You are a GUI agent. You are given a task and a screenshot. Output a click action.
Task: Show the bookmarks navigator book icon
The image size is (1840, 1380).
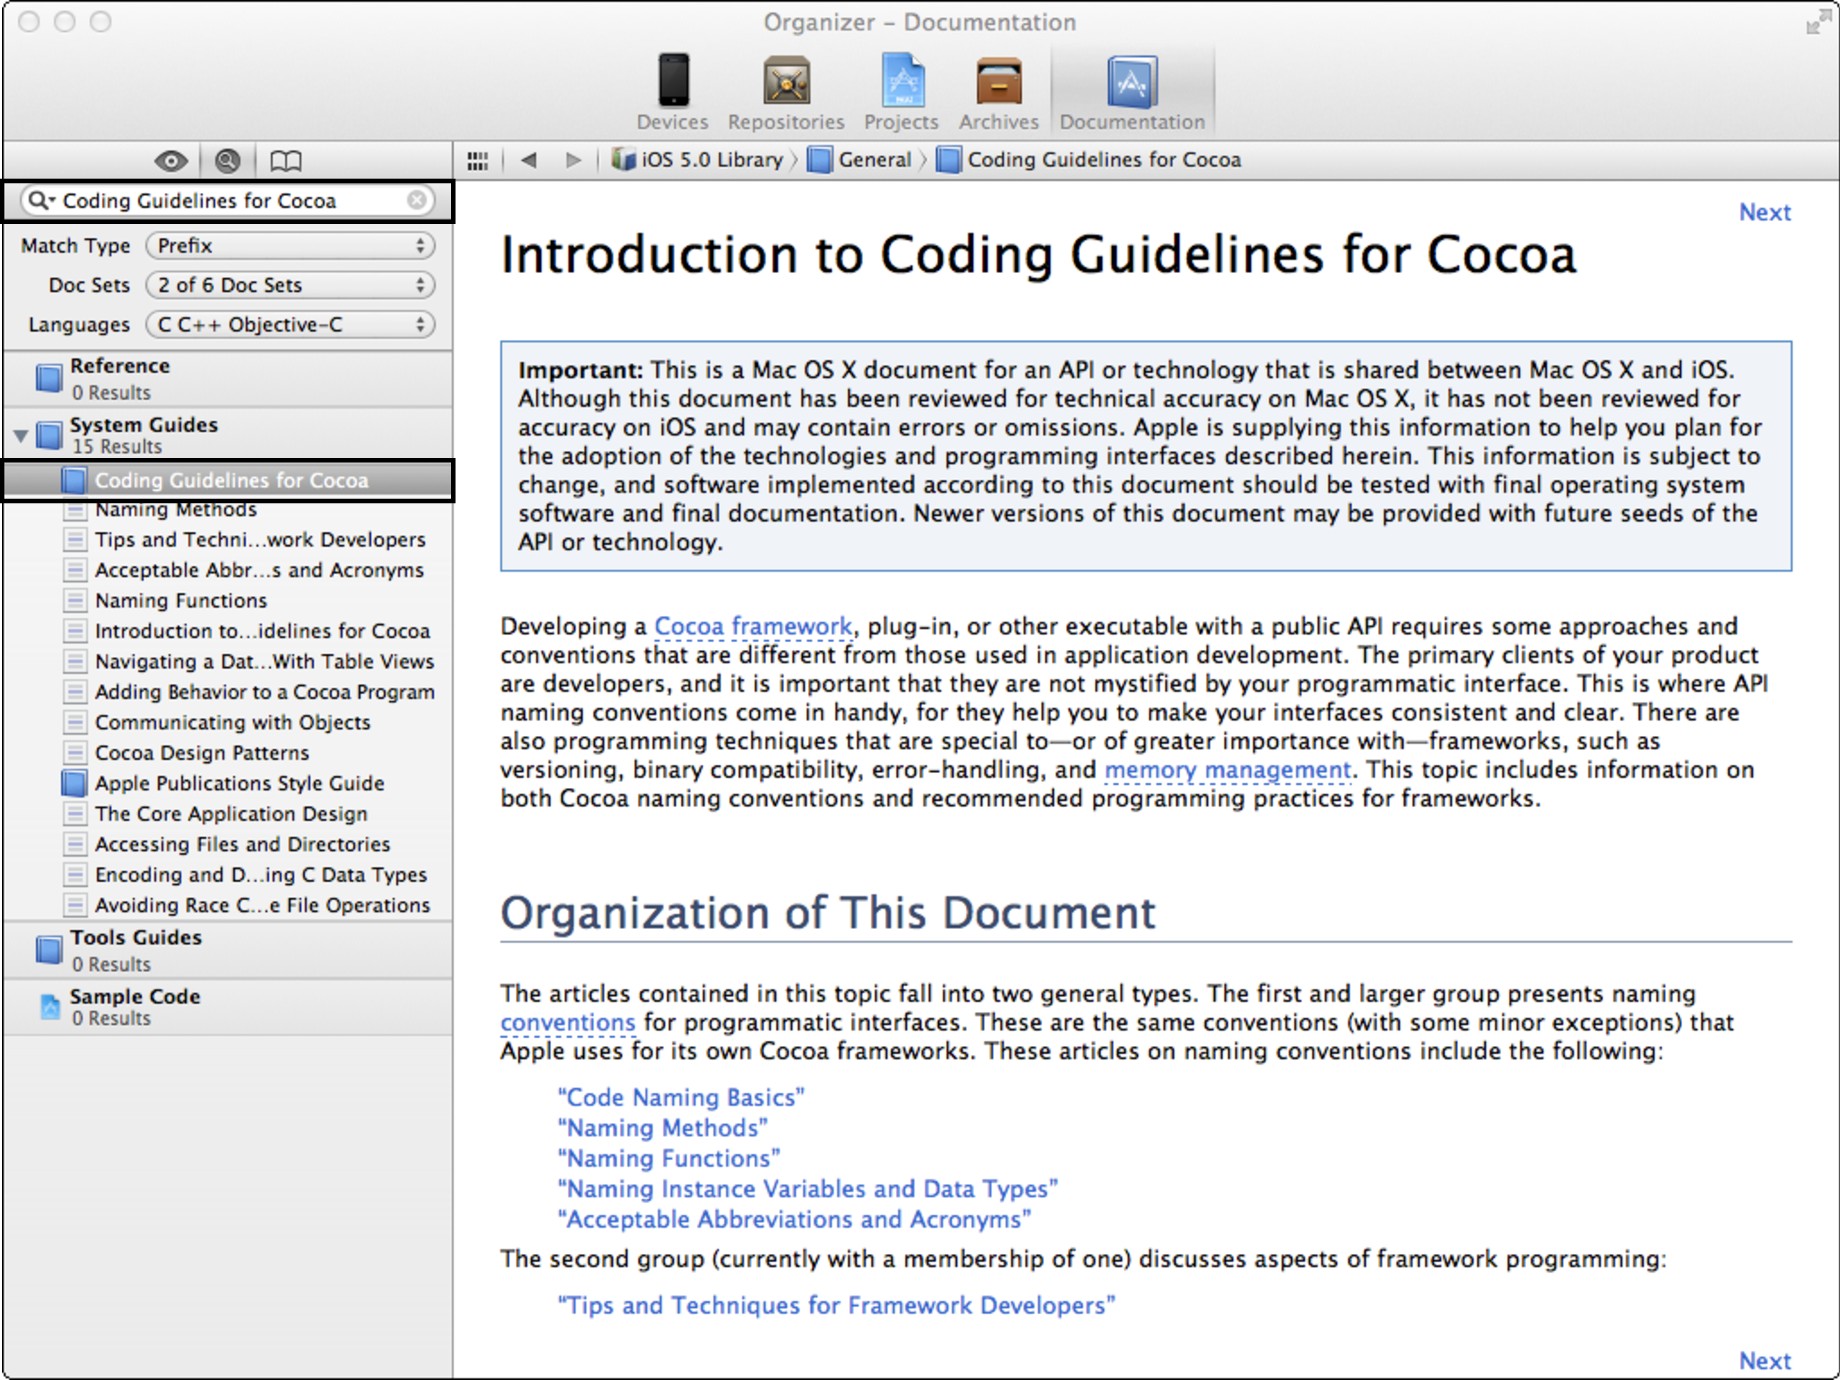pyautogui.click(x=286, y=160)
